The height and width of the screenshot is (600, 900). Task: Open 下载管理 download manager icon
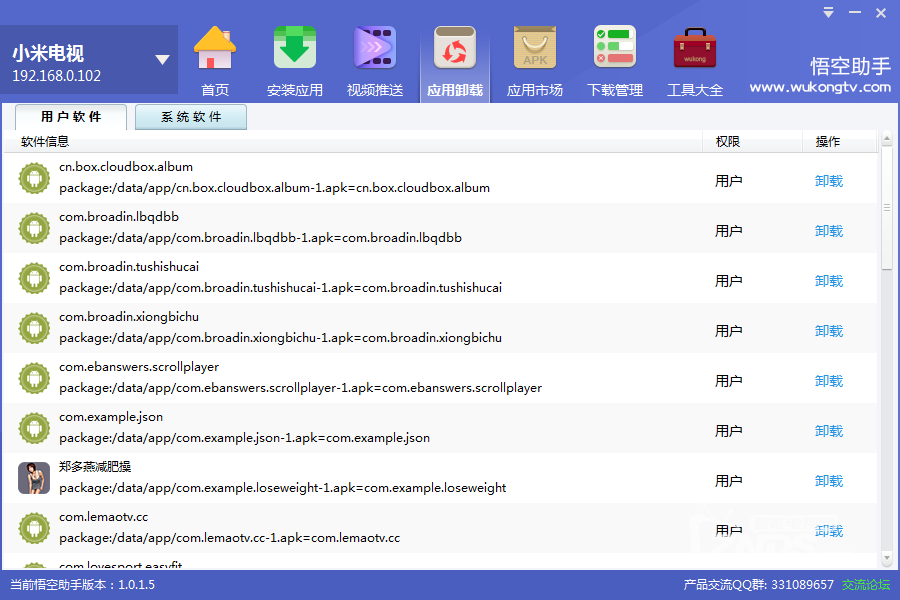point(615,48)
